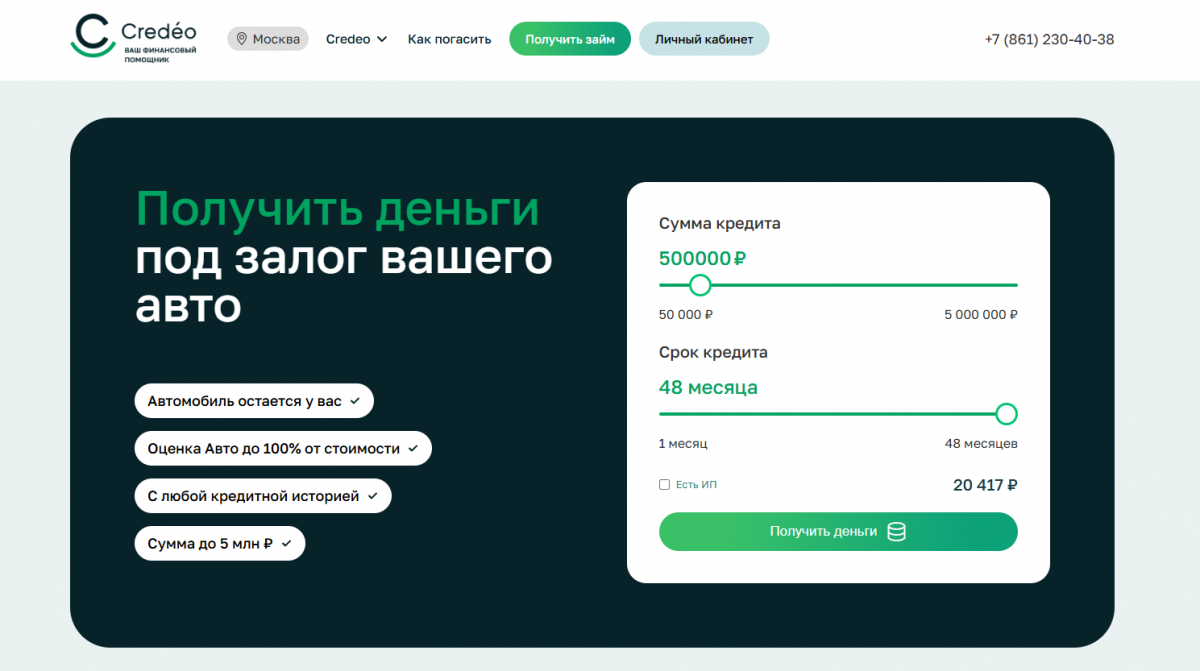Viewport: 1200px width, 671px height.
Task: Call the phone number +7 (861) 230-40-38
Action: coord(1049,40)
